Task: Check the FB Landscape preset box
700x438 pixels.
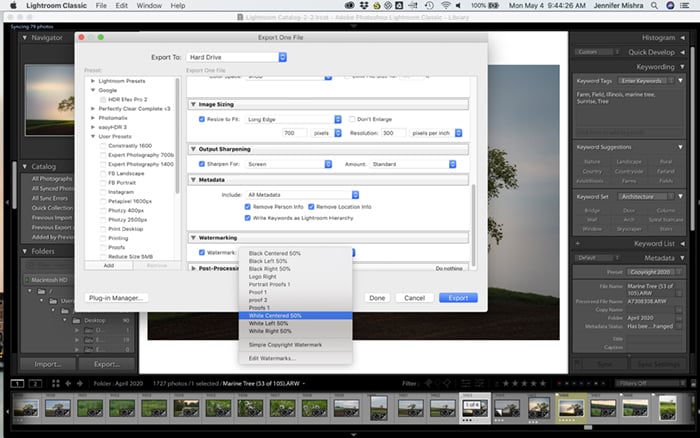Action: click(x=103, y=173)
